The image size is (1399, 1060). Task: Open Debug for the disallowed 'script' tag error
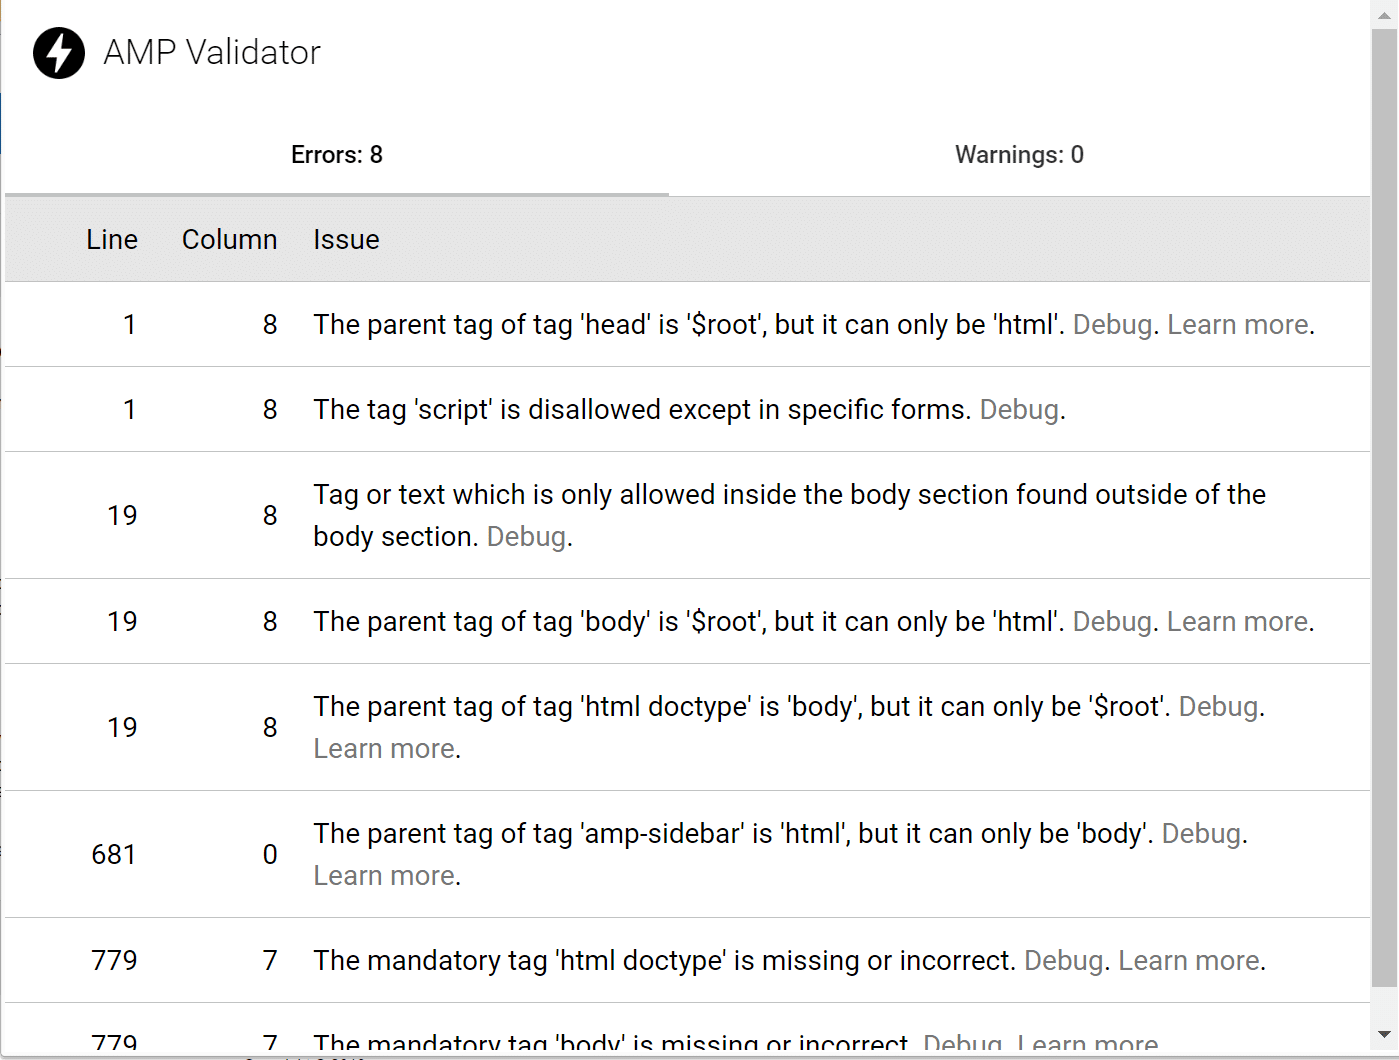(x=1019, y=409)
